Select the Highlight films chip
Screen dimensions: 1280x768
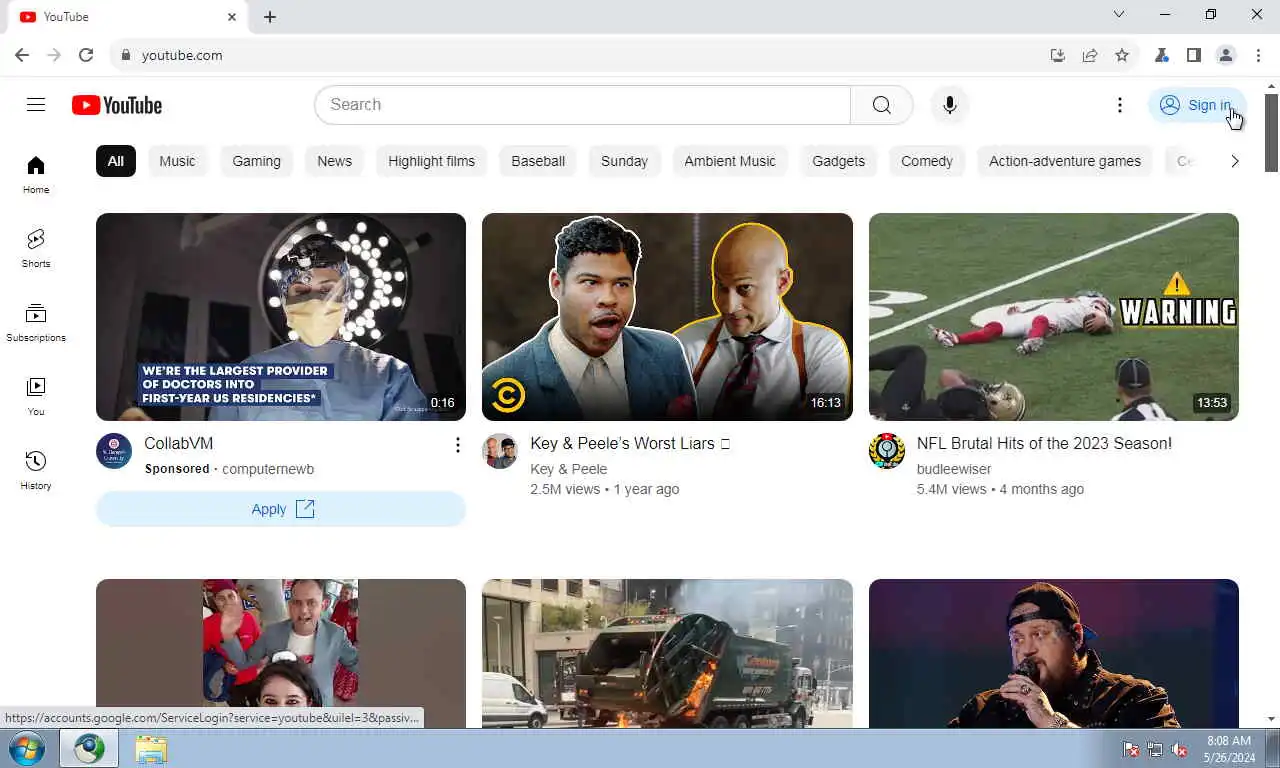[432, 161]
